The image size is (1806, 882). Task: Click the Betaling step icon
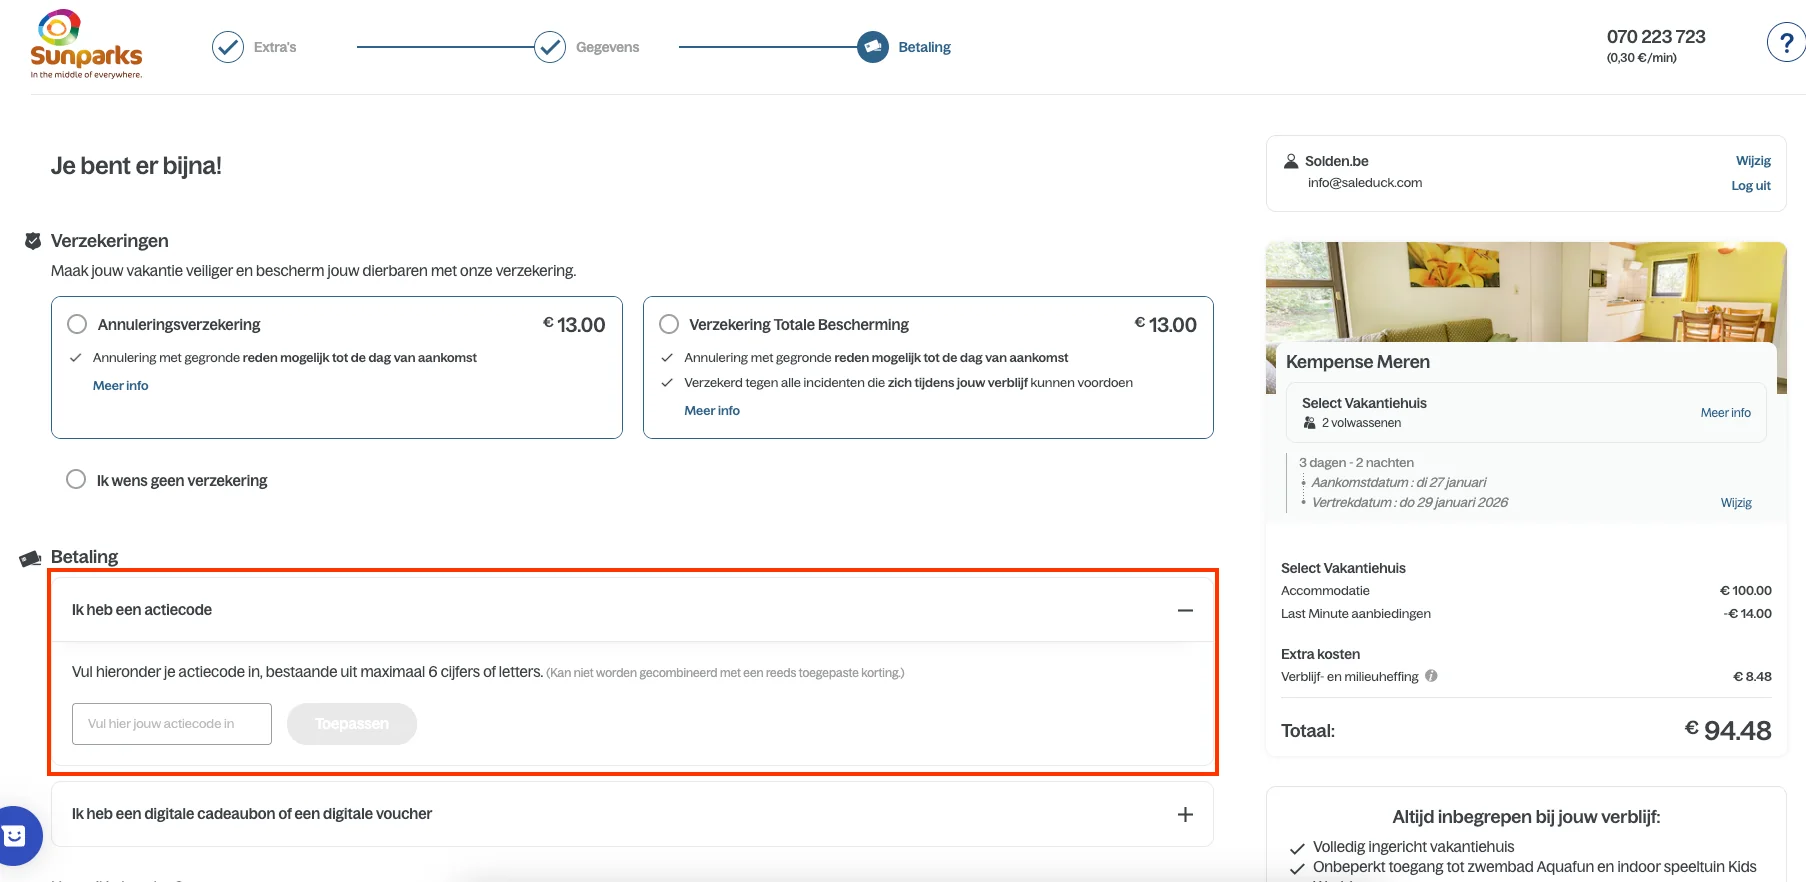[873, 47]
